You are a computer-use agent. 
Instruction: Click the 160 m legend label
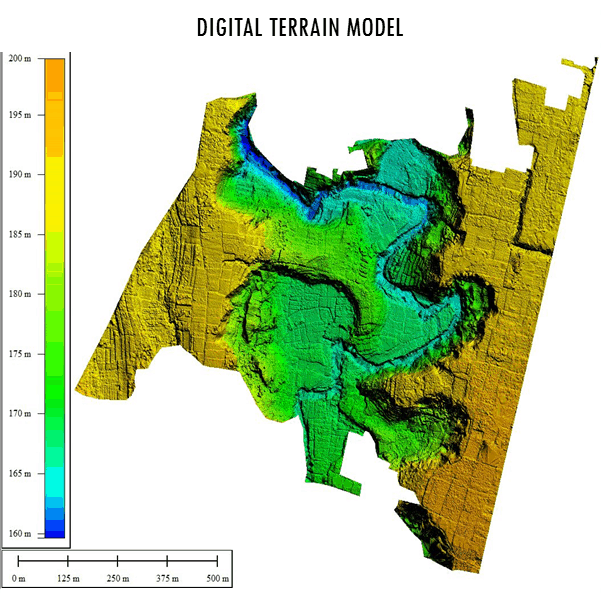tap(20, 534)
